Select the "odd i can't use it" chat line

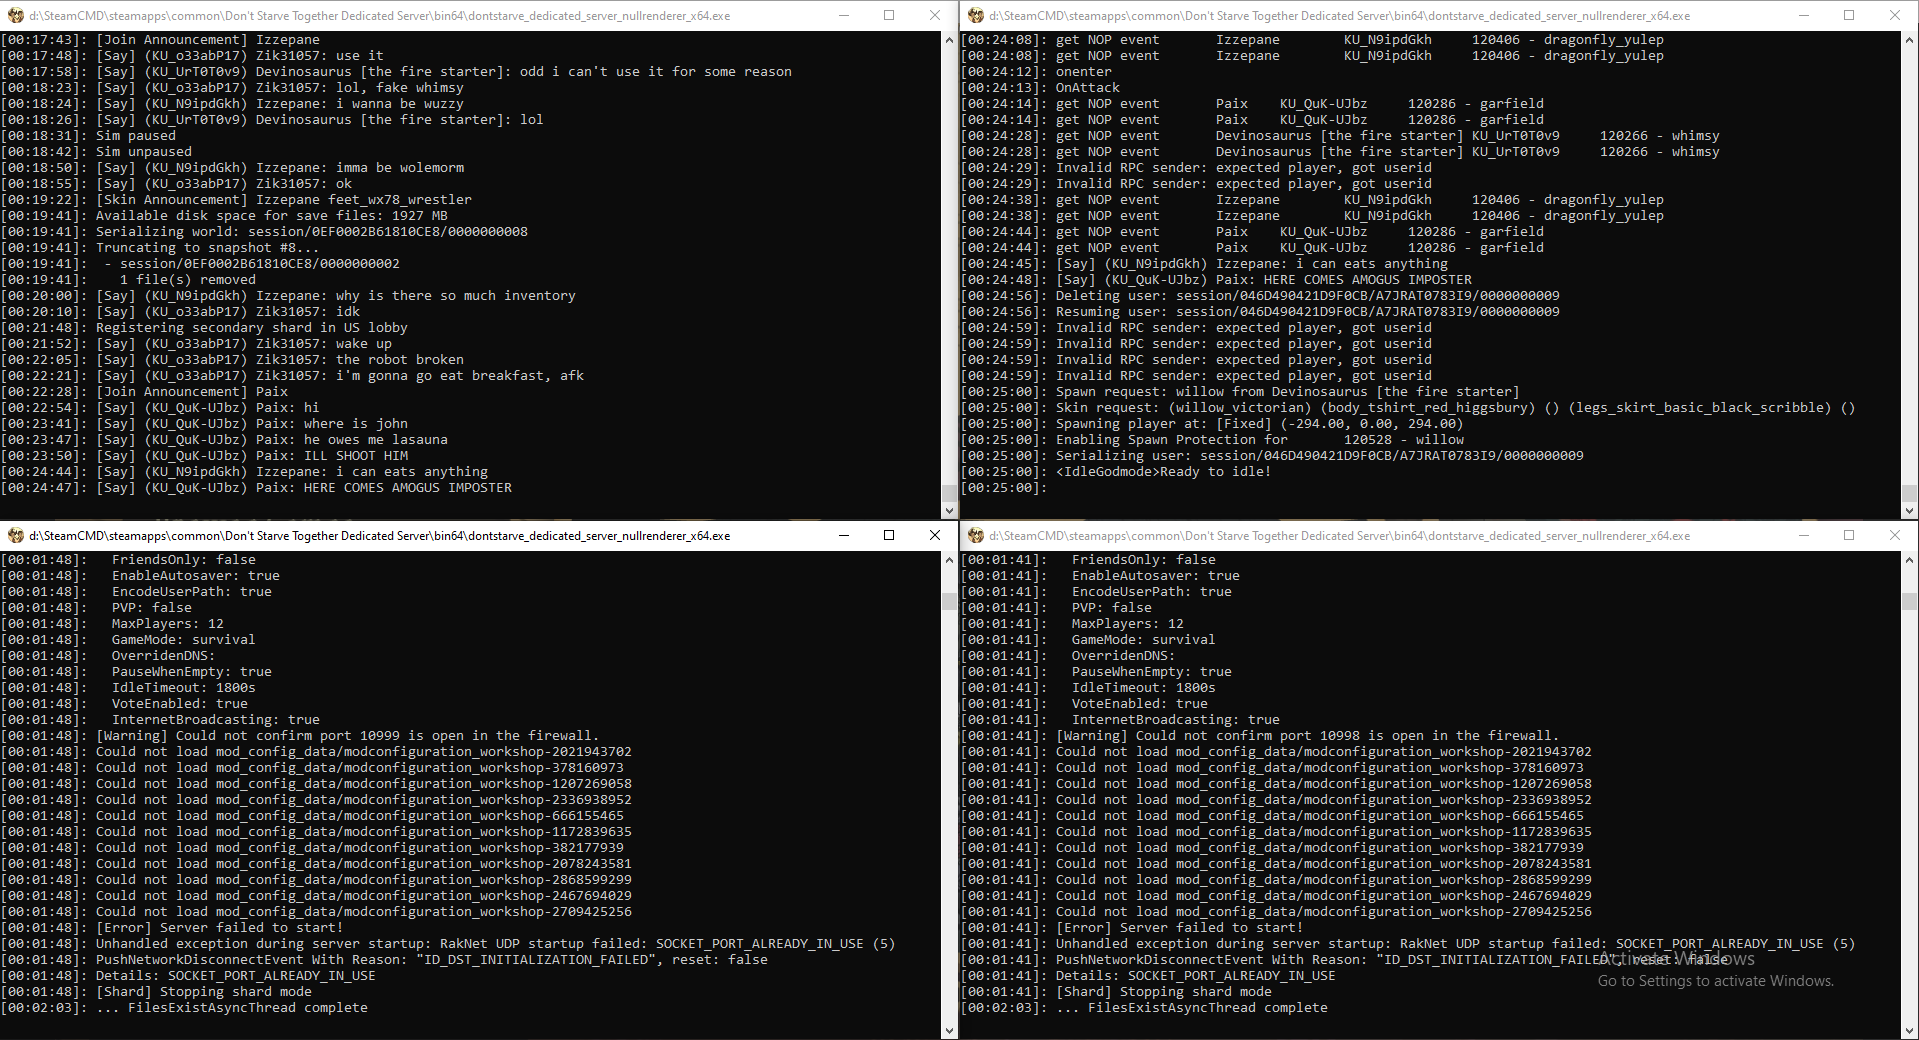tap(396, 72)
